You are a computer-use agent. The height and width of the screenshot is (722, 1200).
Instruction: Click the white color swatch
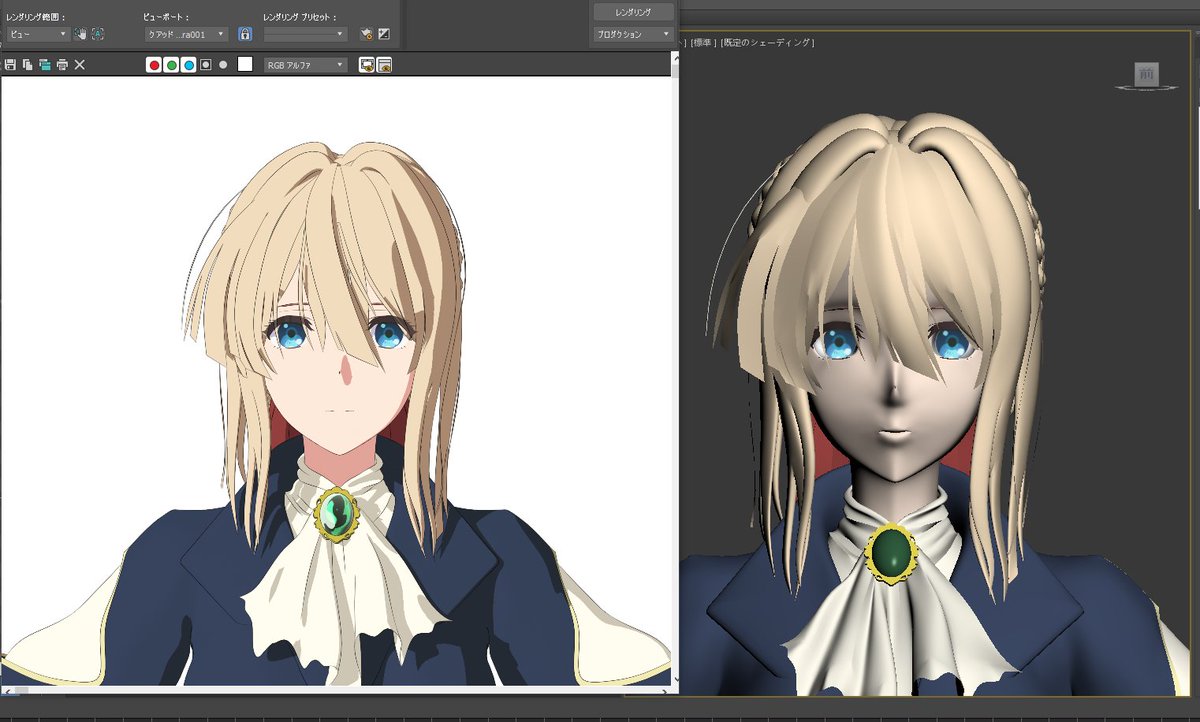pos(245,65)
